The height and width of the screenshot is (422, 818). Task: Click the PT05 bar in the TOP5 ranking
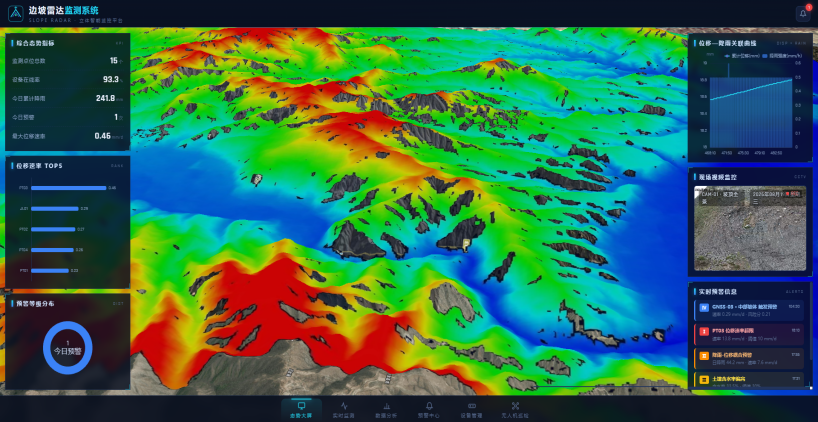coord(68,188)
